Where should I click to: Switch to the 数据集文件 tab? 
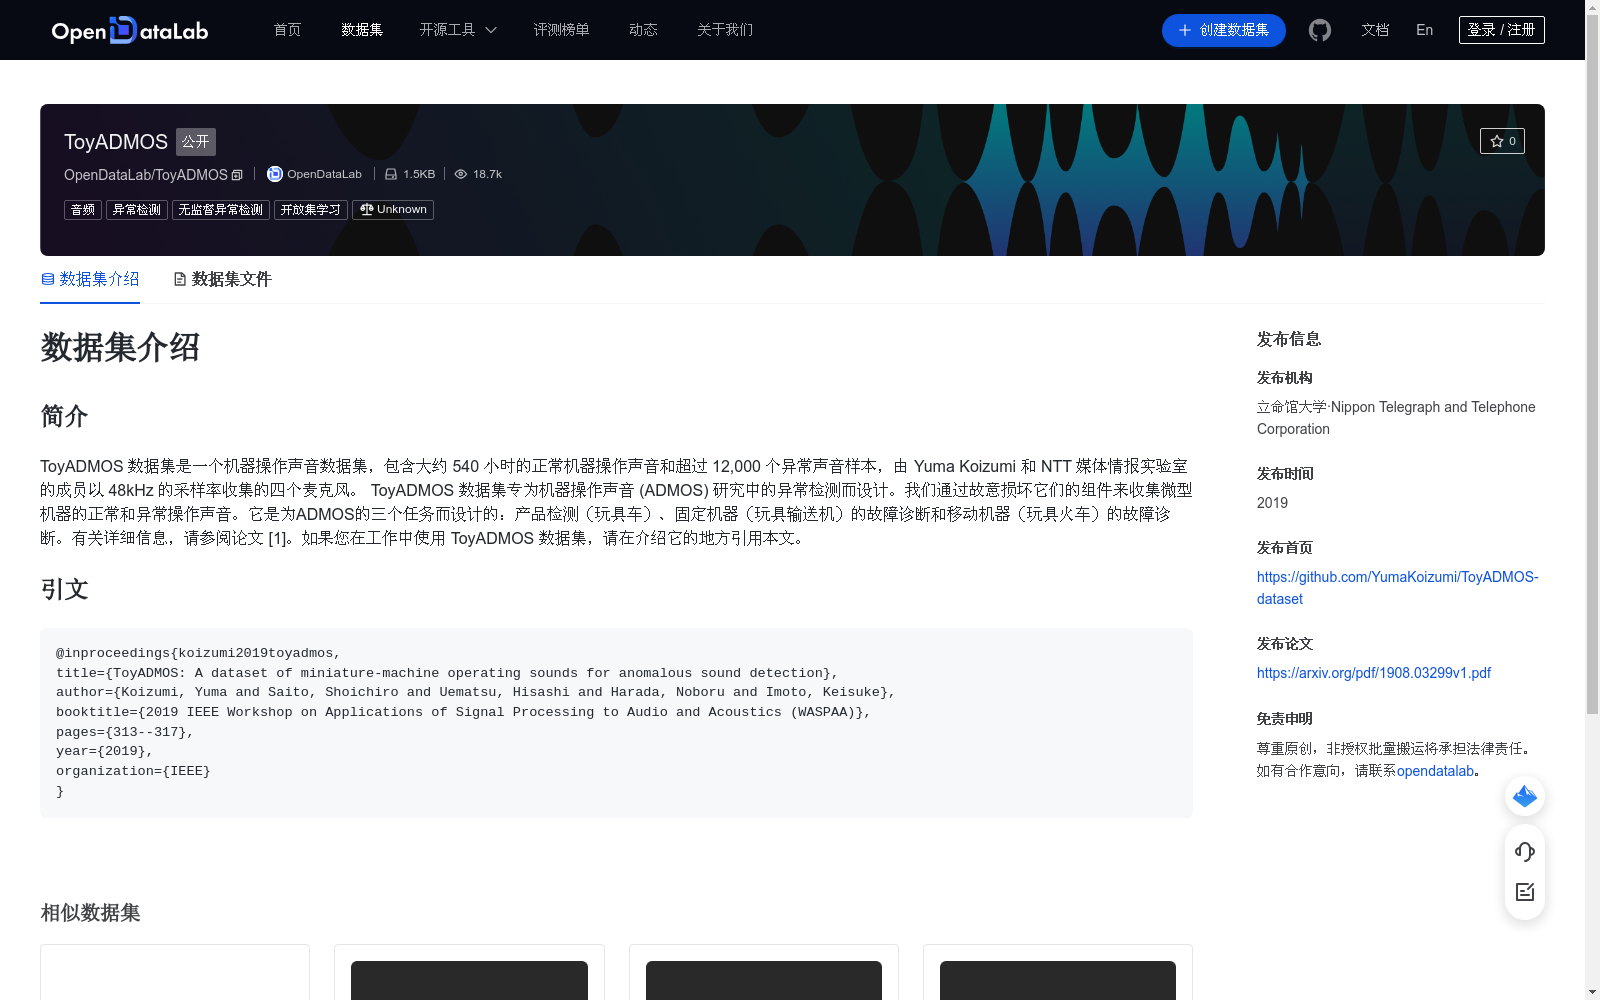pyautogui.click(x=222, y=279)
